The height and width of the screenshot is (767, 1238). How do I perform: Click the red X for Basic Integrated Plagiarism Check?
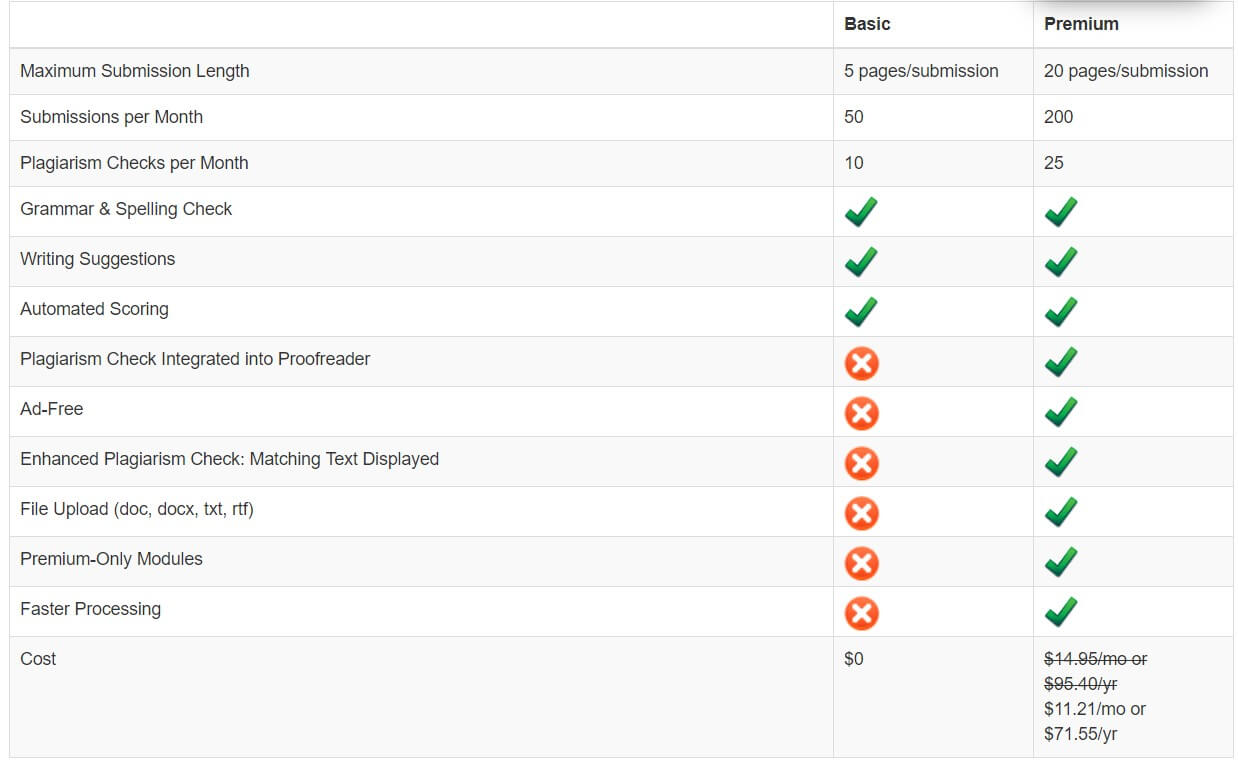[x=861, y=363]
